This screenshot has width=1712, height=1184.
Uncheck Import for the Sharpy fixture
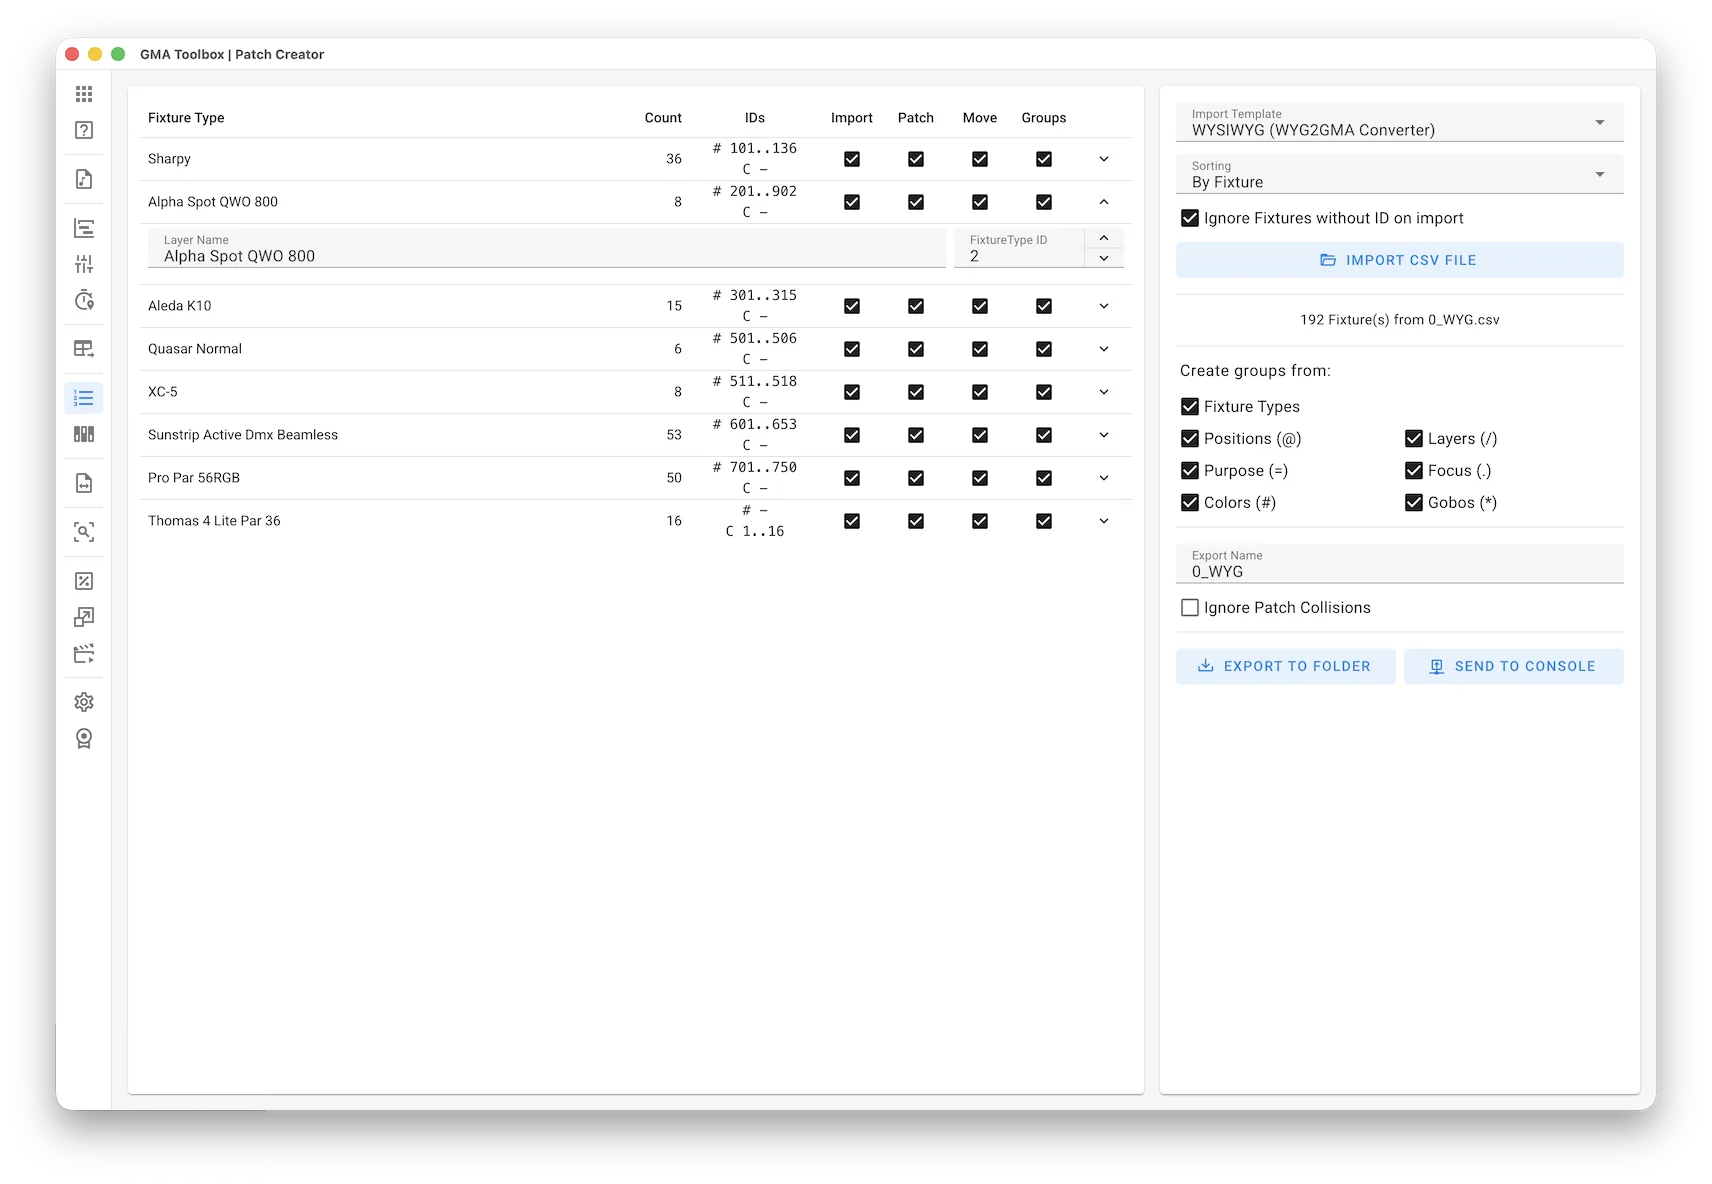tap(851, 158)
